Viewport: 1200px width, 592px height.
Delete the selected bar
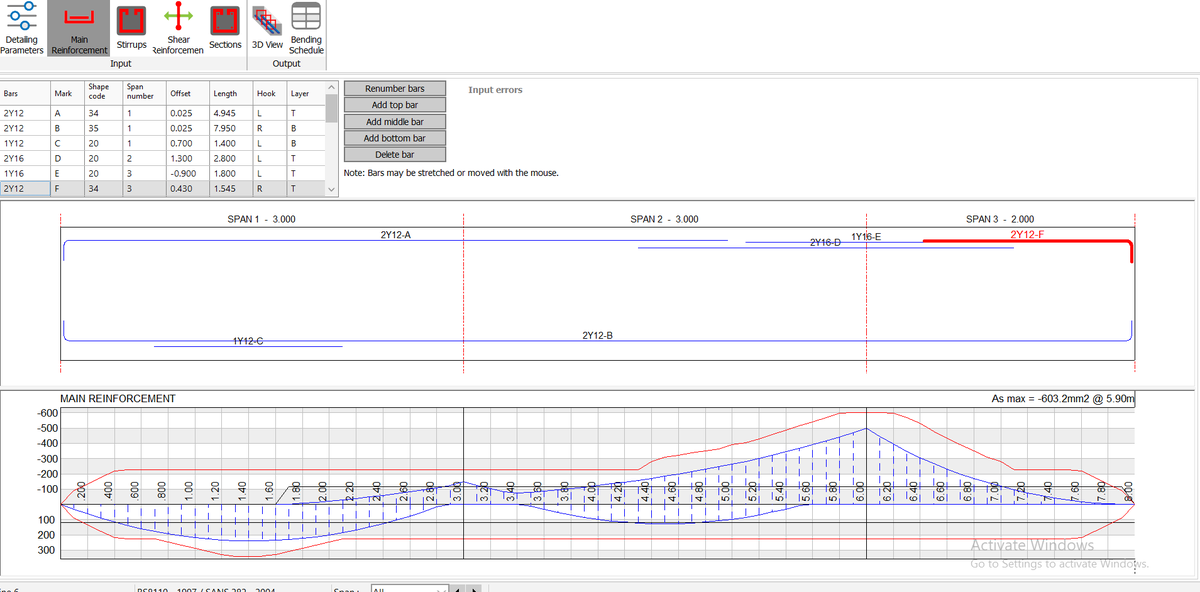[394, 155]
